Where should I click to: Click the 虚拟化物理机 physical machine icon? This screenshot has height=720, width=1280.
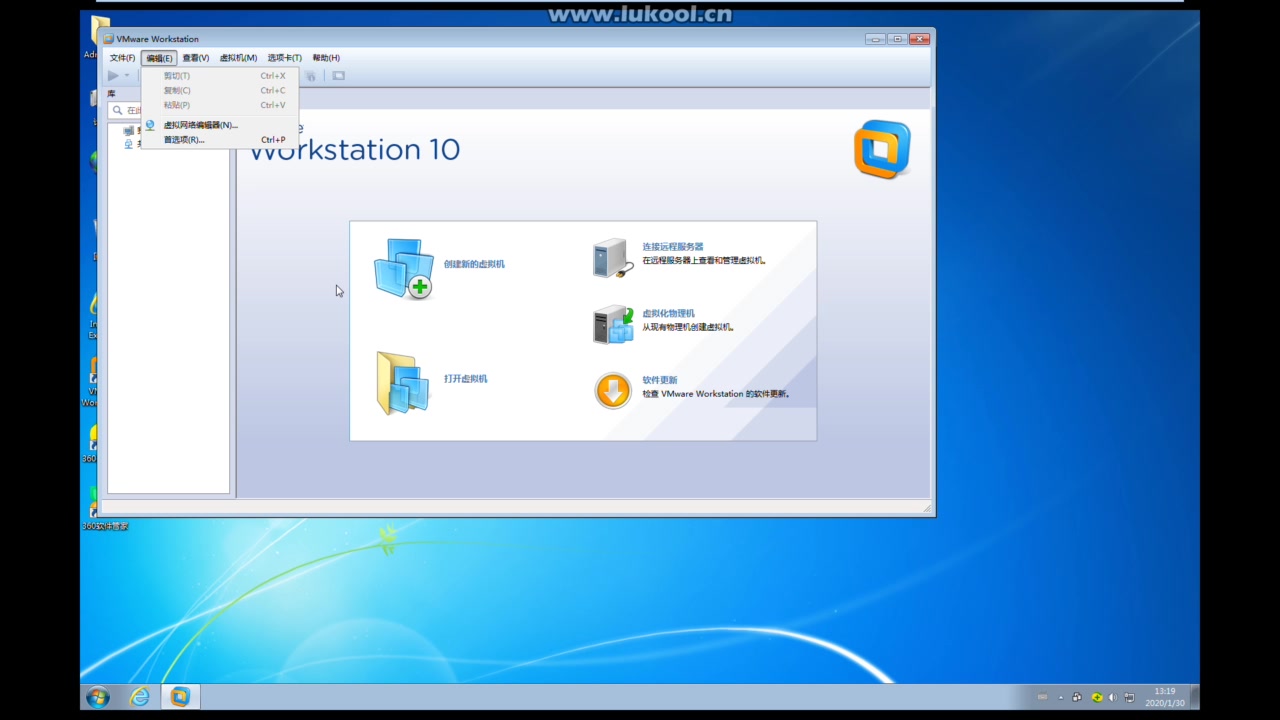point(612,324)
